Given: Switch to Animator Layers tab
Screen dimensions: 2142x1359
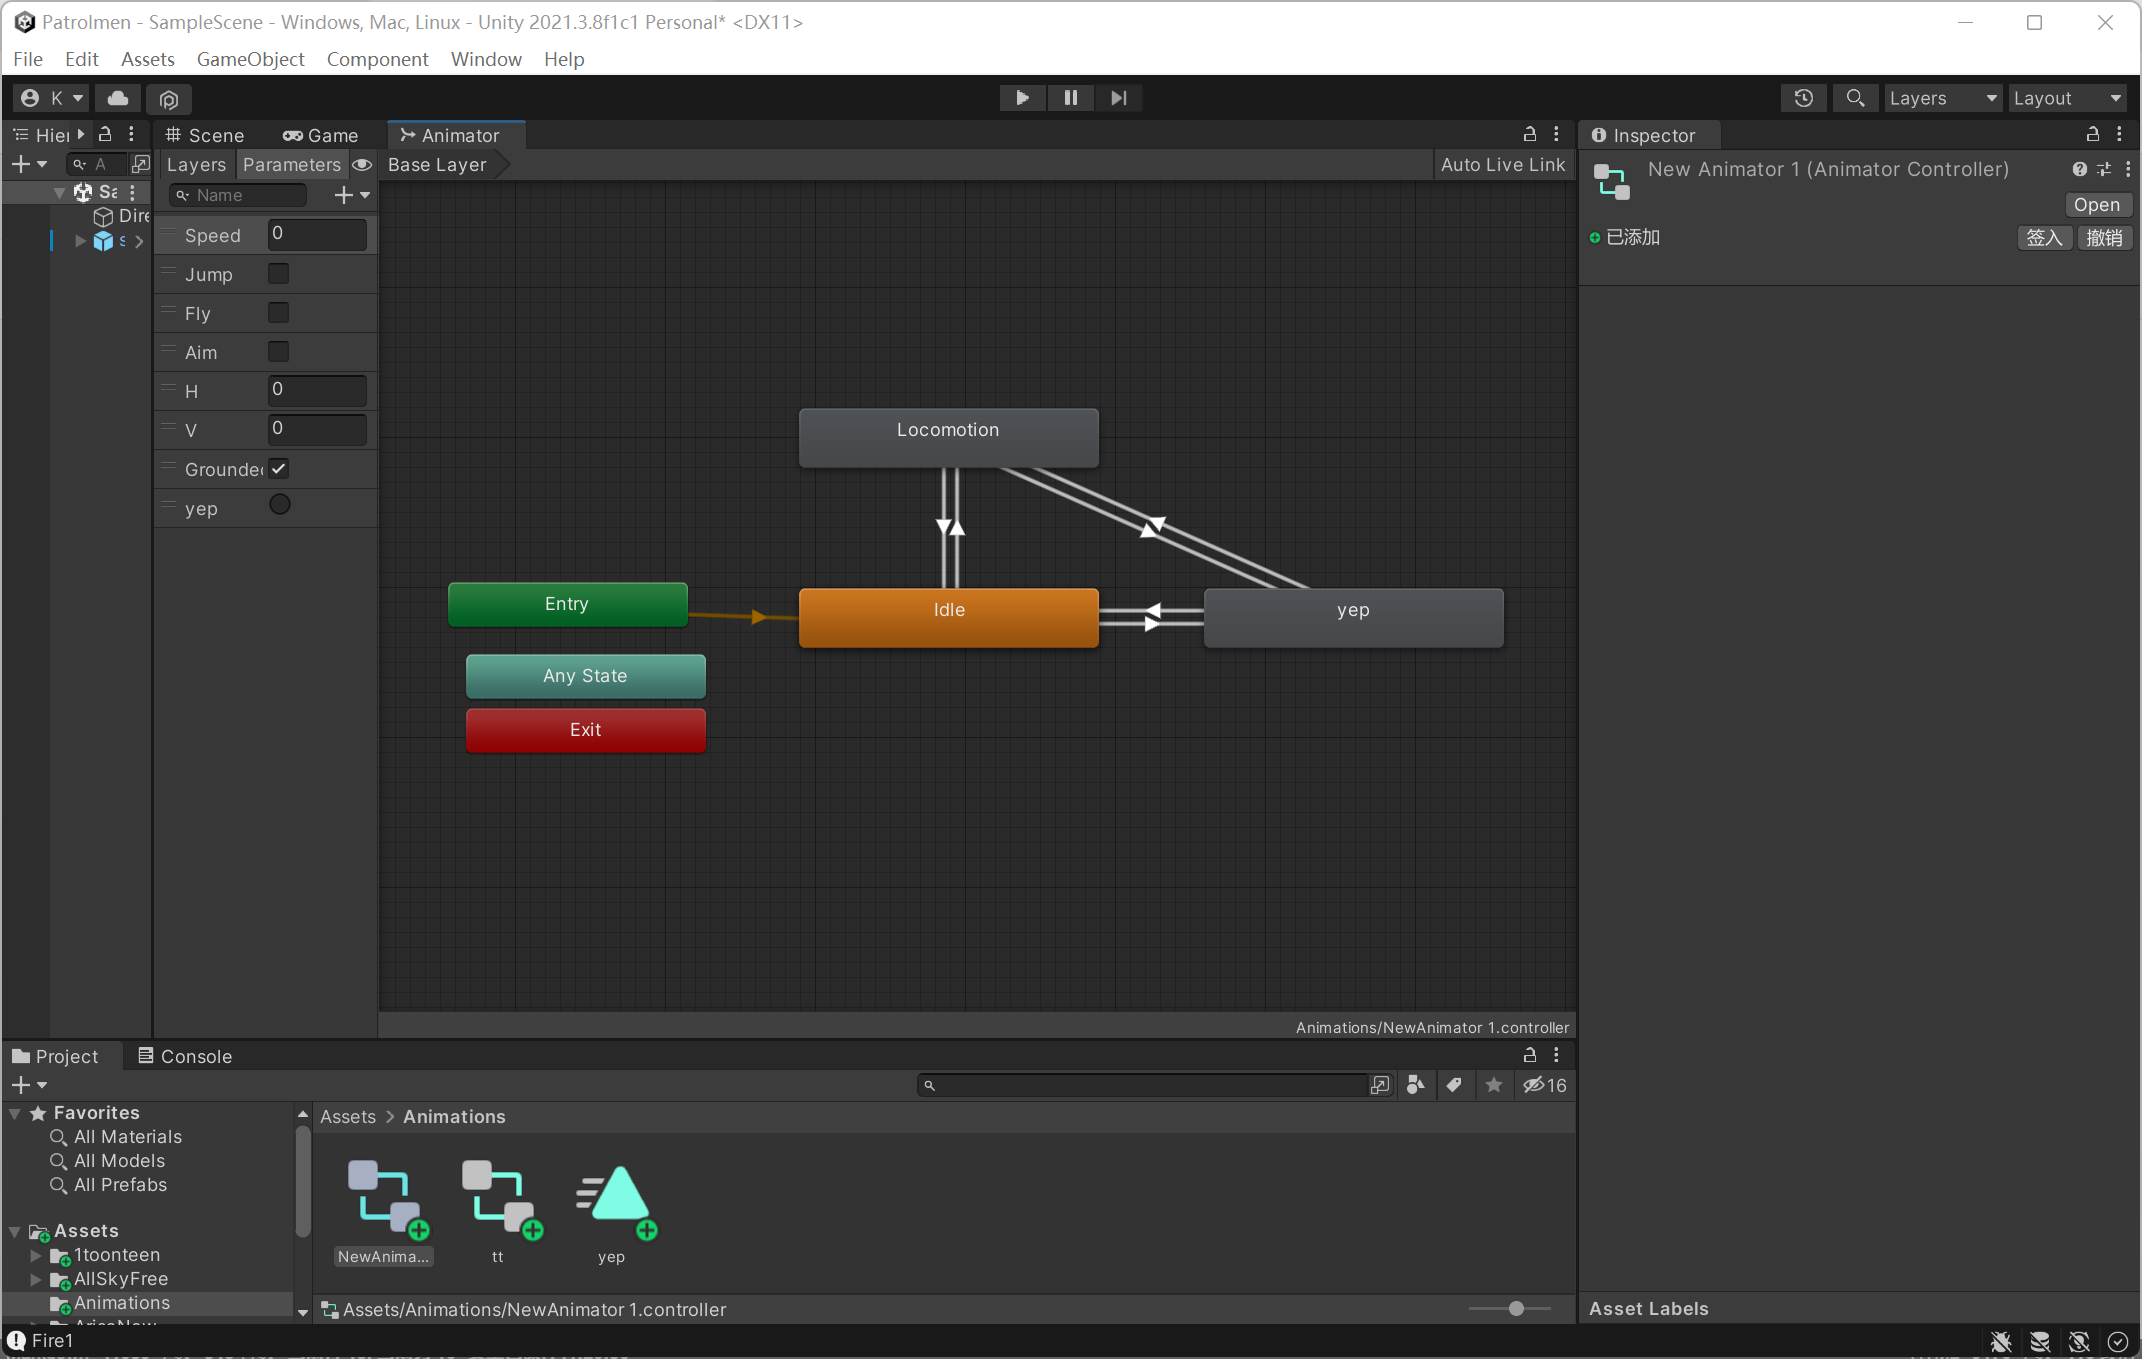Looking at the screenshot, I should (196, 165).
